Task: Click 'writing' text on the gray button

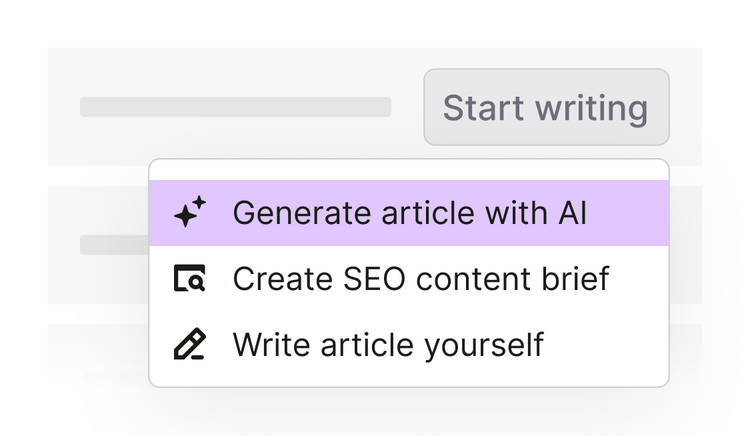Action: pyautogui.click(x=592, y=109)
